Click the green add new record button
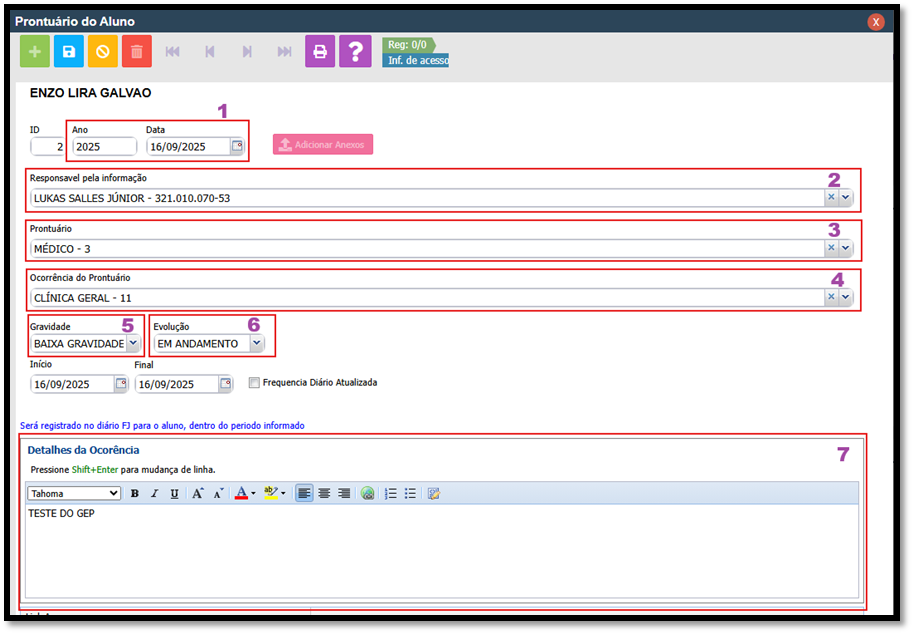Screen dimensions: 913x634 coord(35,51)
